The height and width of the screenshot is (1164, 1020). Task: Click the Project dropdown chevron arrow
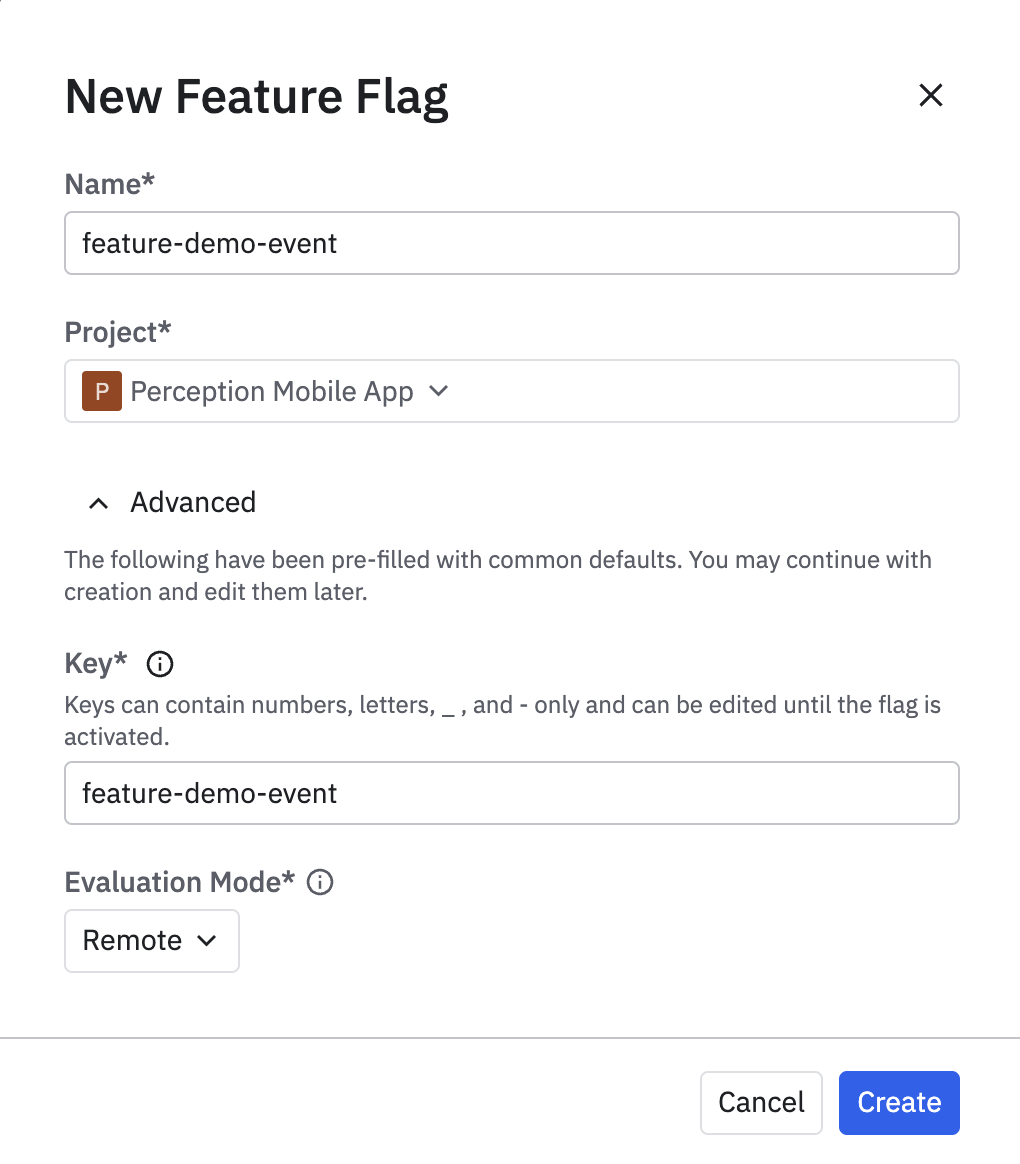pyautogui.click(x=438, y=392)
